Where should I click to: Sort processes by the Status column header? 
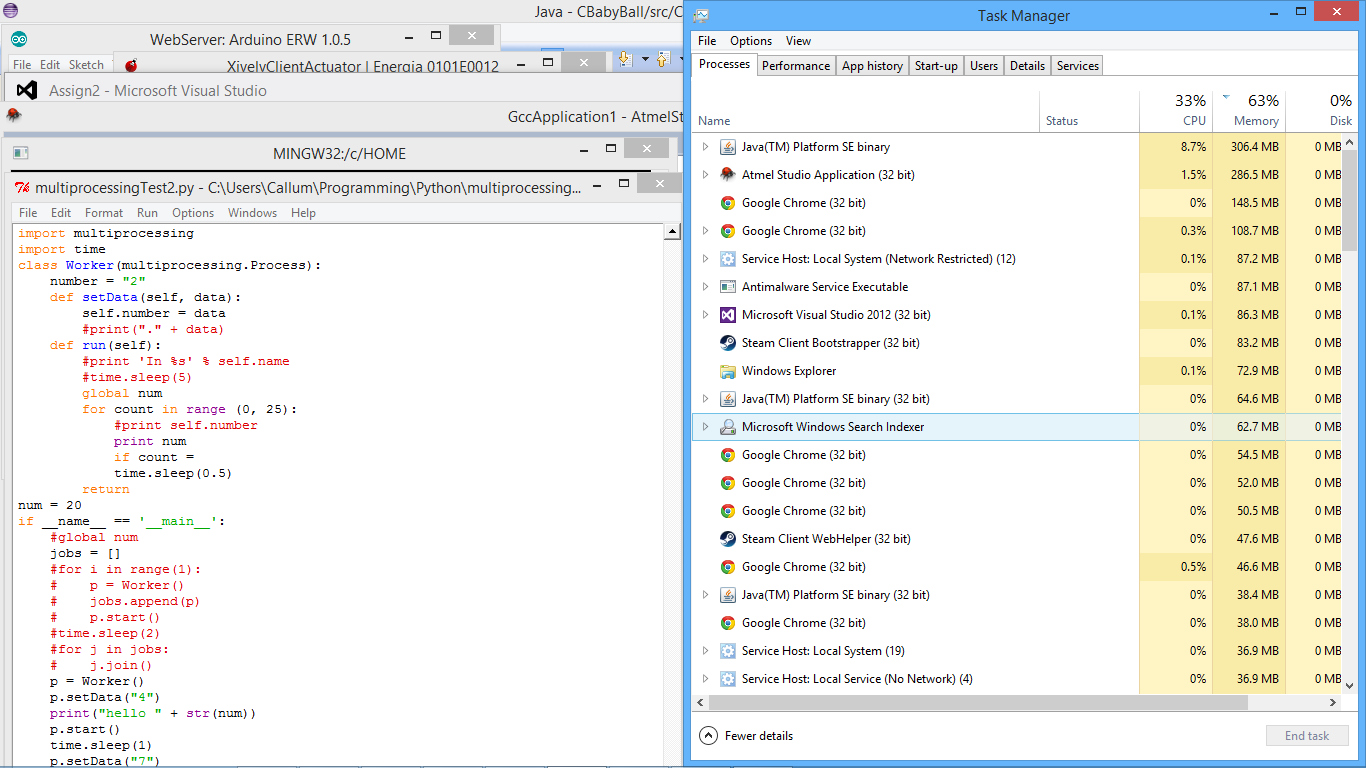coord(1090,112)
